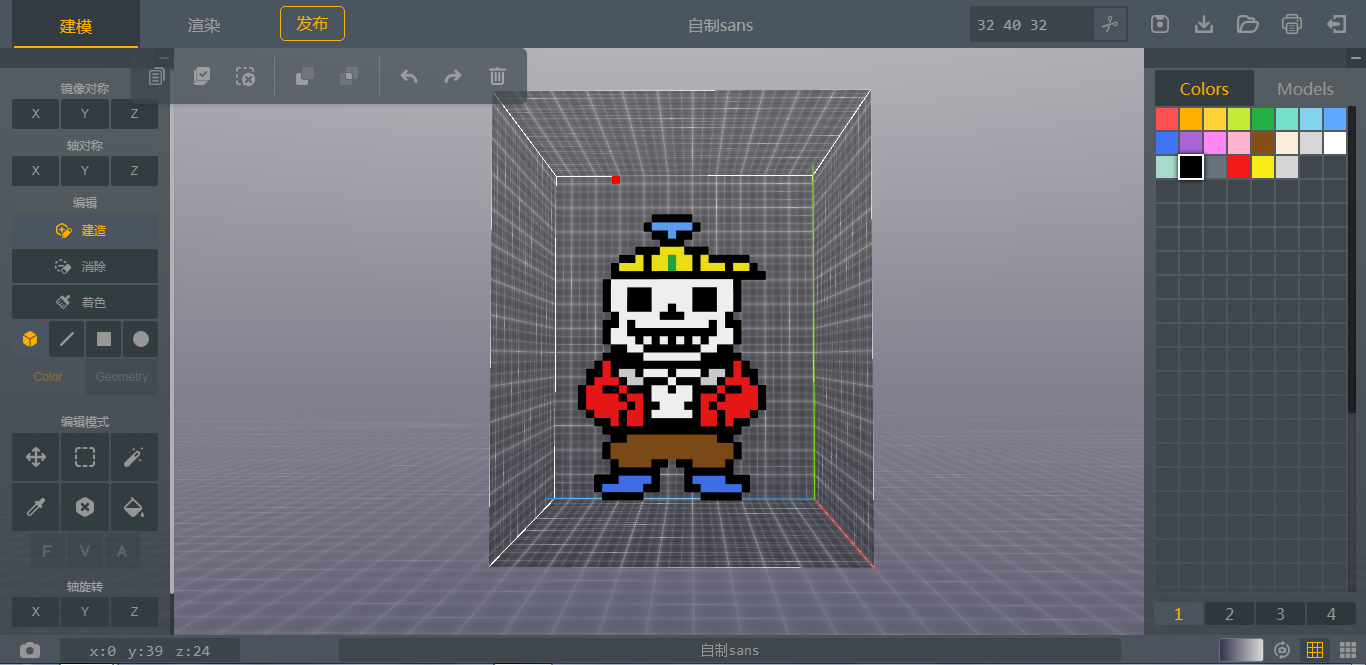Toggle the orange grid display icon
This screenshot has height=665, width=1366.
(x=1315, y=650)
